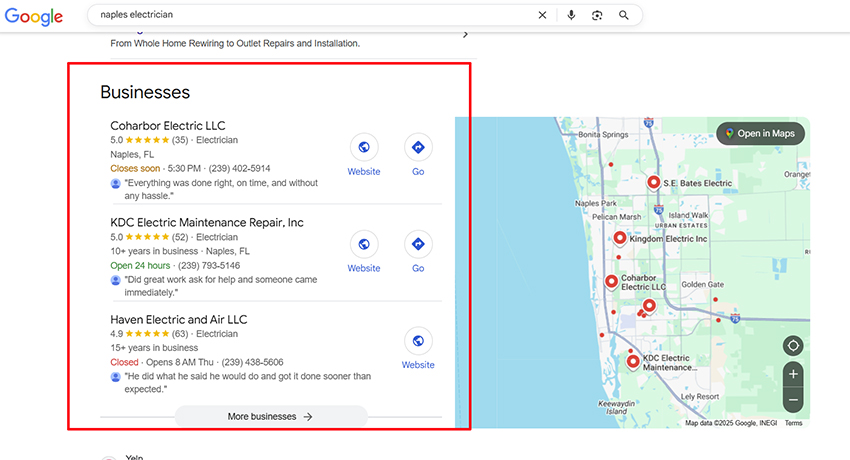
Task: Click the Lely Resort map label
Action: [700, 397]
